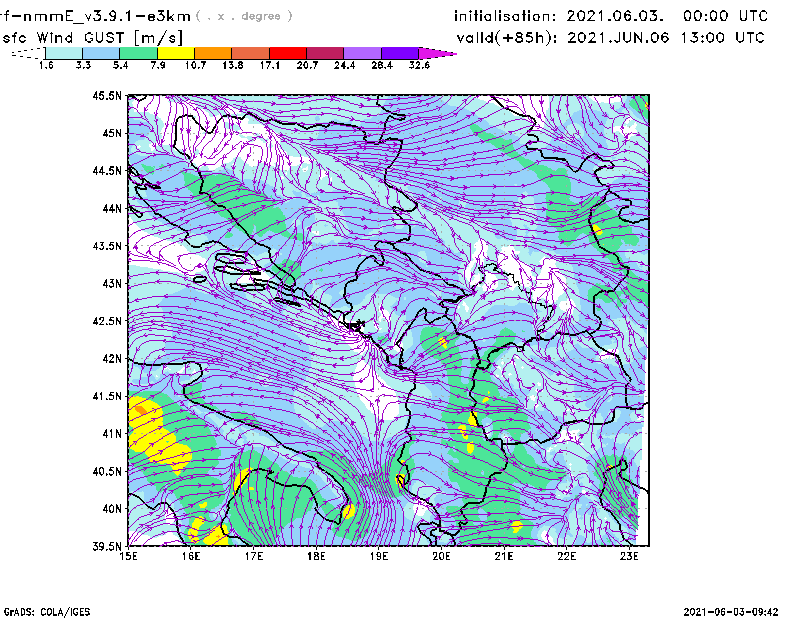Image resolution: width=800 pixels, height=618 pixels.
Task: Click the 'GrADS: COLA/IGES' credit text
Action: 47,612
